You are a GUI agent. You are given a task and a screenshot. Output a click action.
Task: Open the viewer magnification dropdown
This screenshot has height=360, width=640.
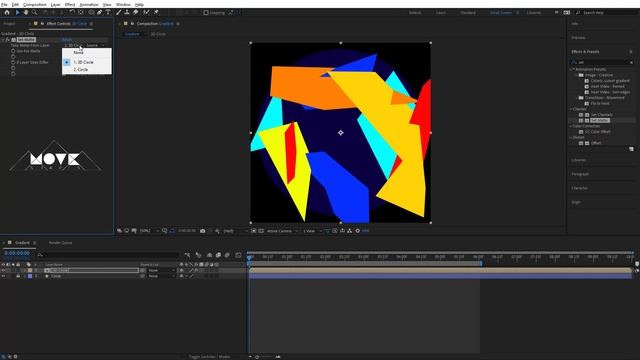[x=149, y=231]
